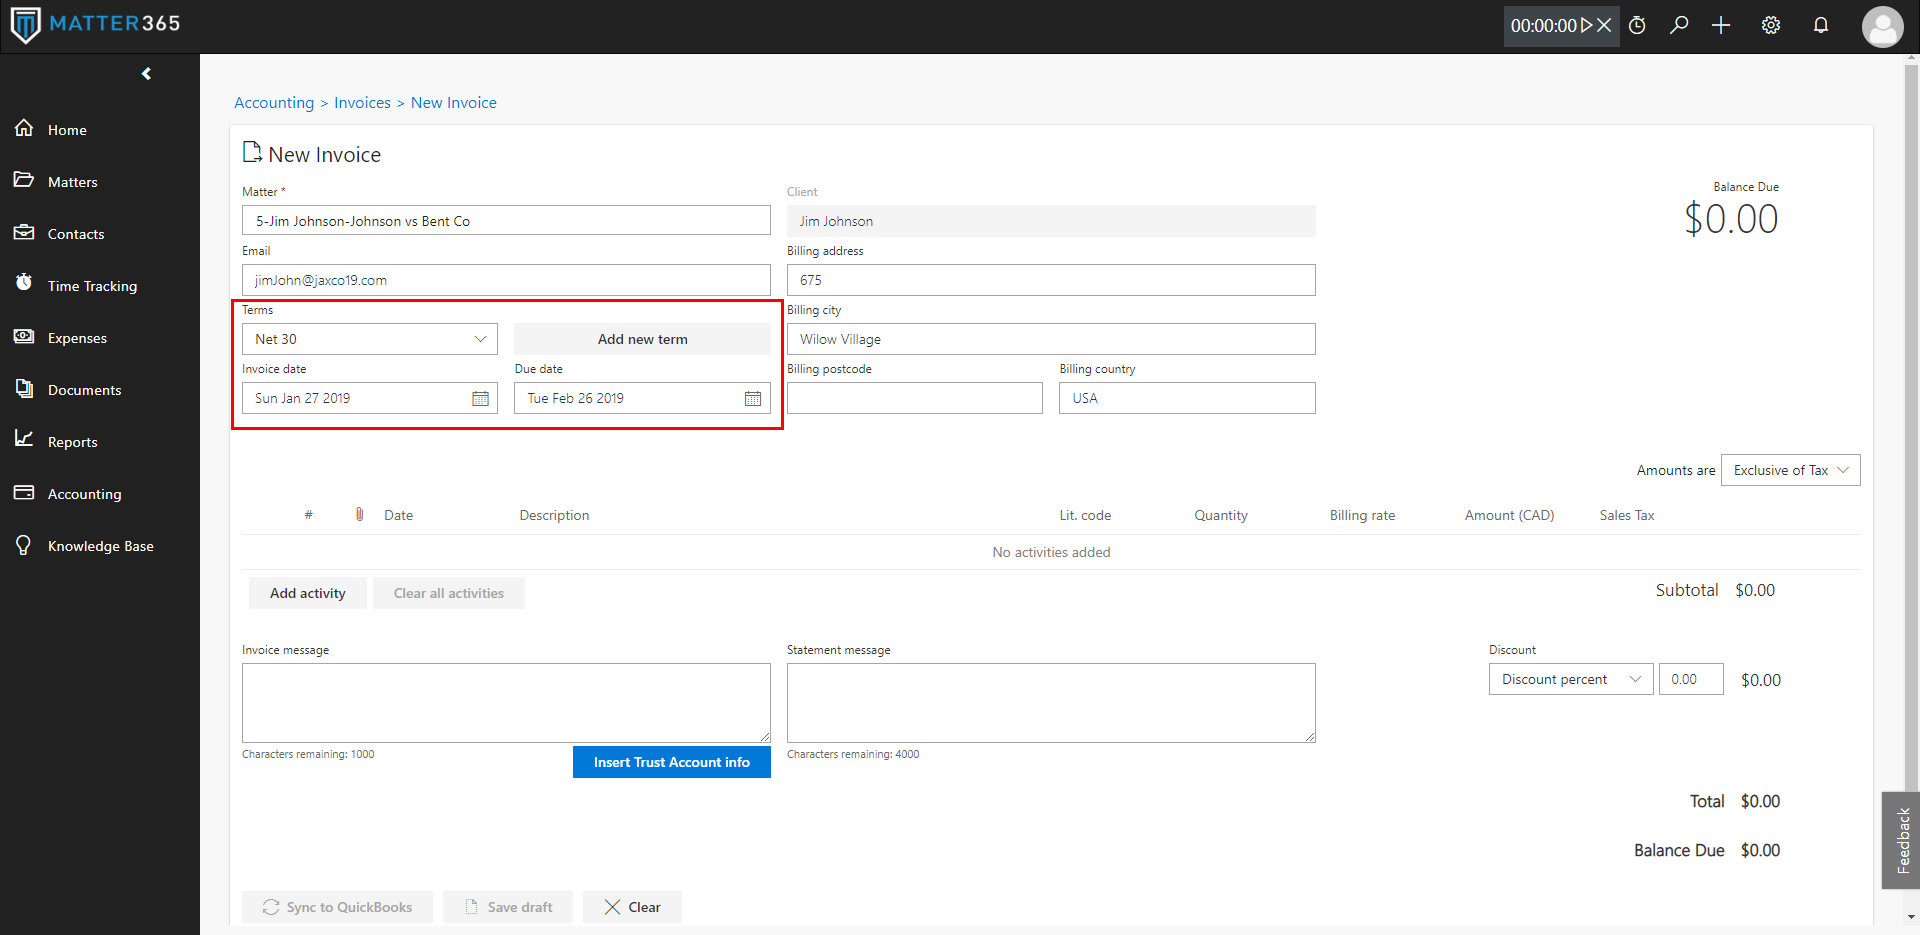Click the Reports chart icon
This screenshot has height=935, width=1920.
[24, 440]
